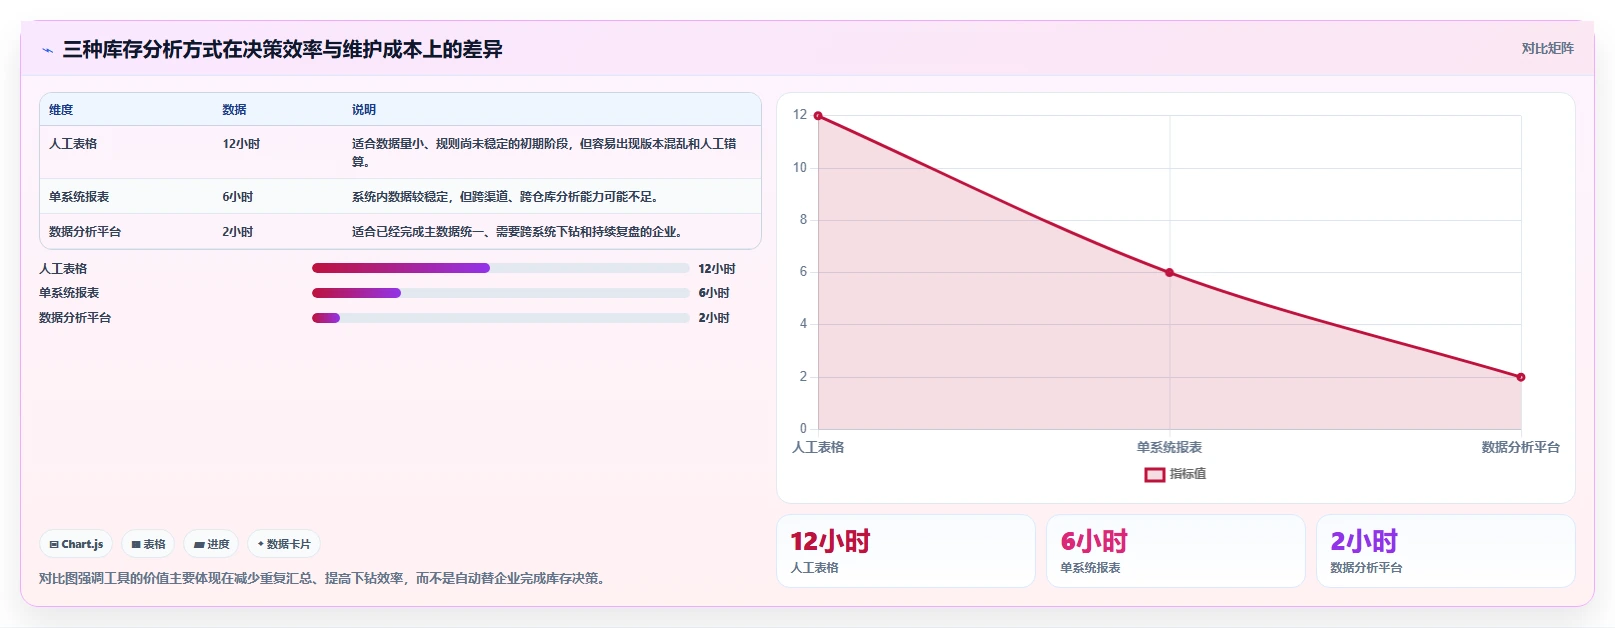
Task: Click the 数据分析平台 progress row label
Action: coord(75,318)
